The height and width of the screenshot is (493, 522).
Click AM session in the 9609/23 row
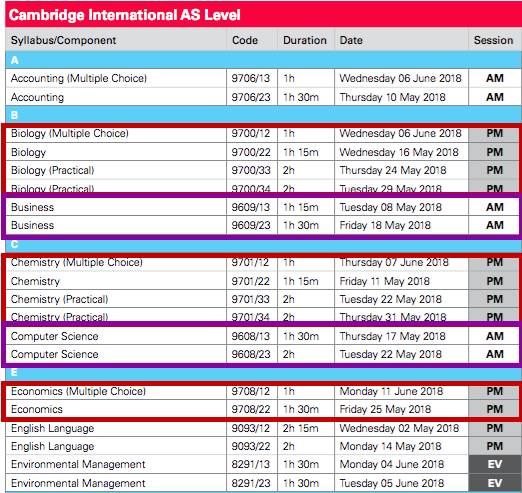pos(495,225)
